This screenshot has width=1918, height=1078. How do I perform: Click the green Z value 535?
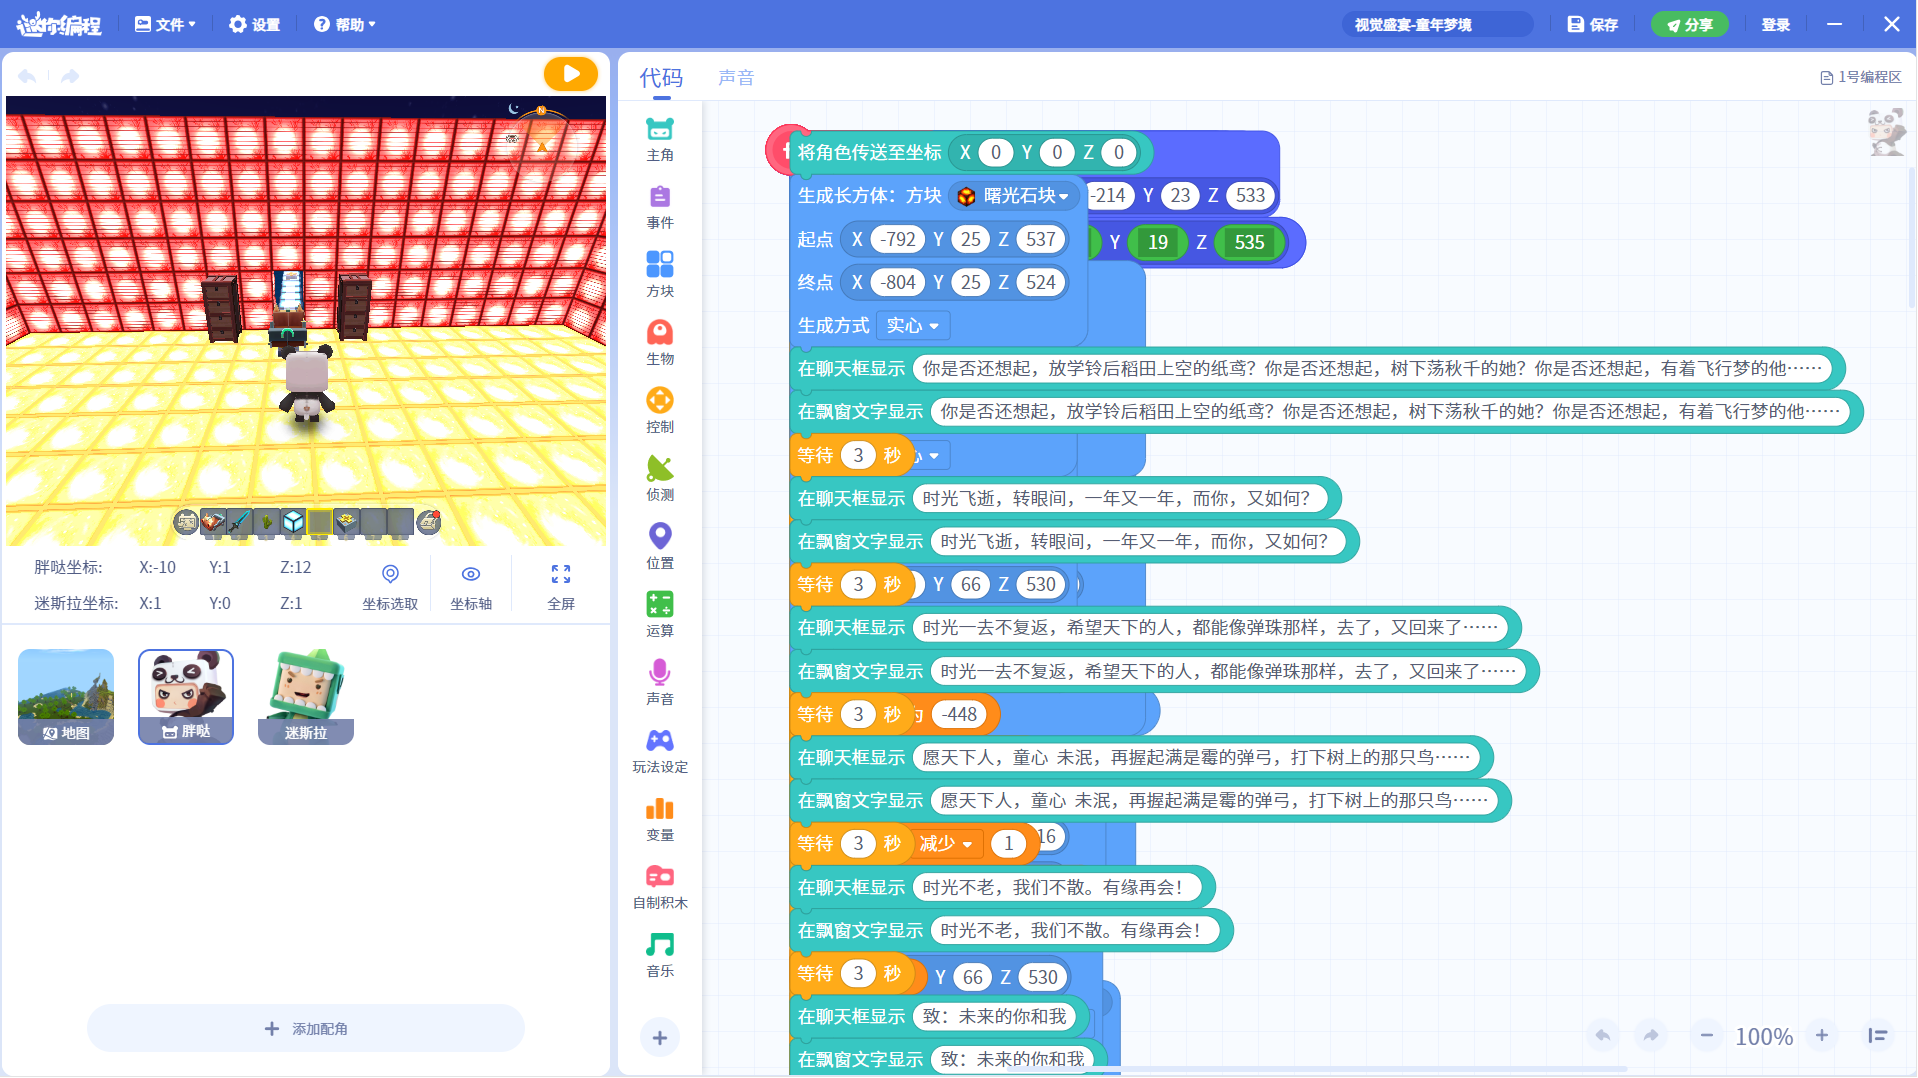point(1249,242)
